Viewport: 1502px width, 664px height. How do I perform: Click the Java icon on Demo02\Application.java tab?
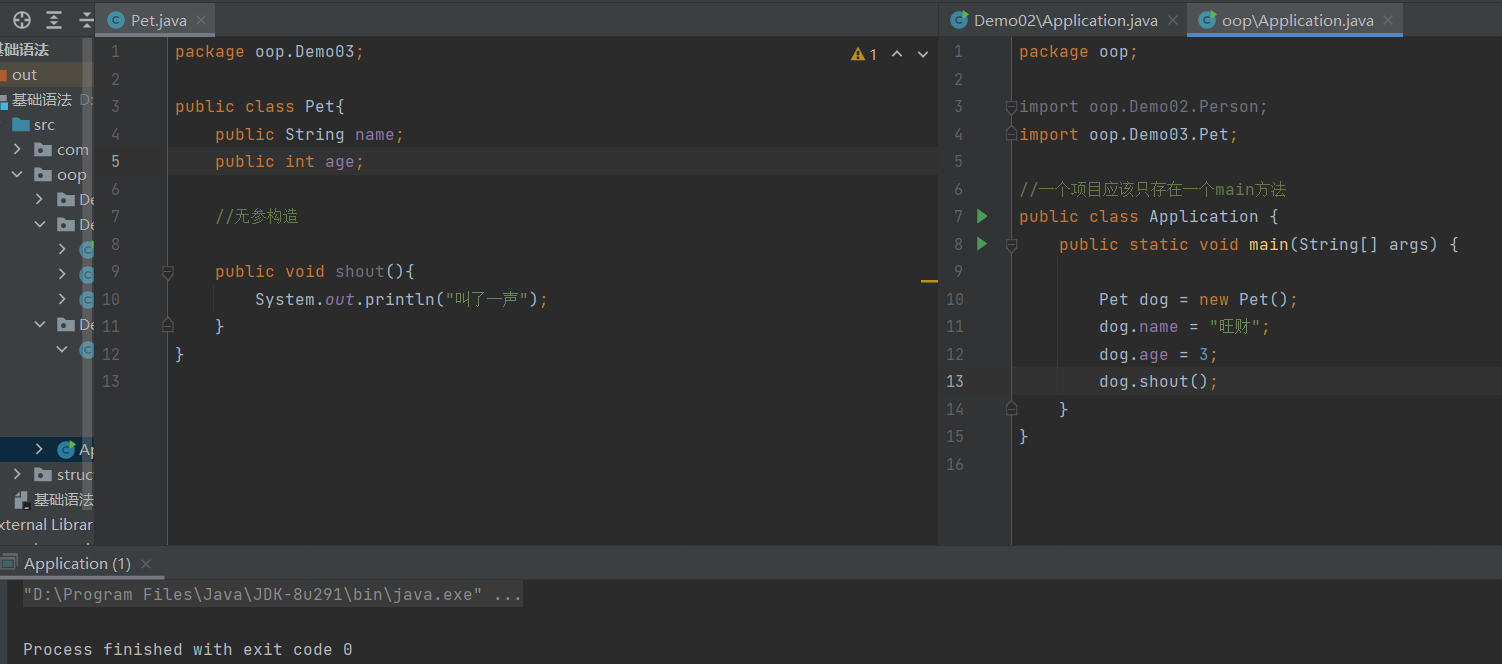pos(960,20)
